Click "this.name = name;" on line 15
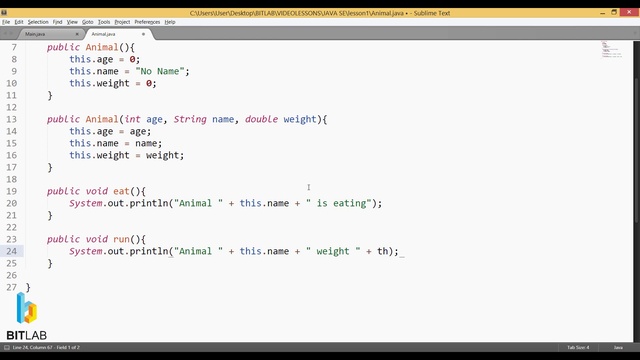Screen dimensions: 640x360 tap(116, 143)
